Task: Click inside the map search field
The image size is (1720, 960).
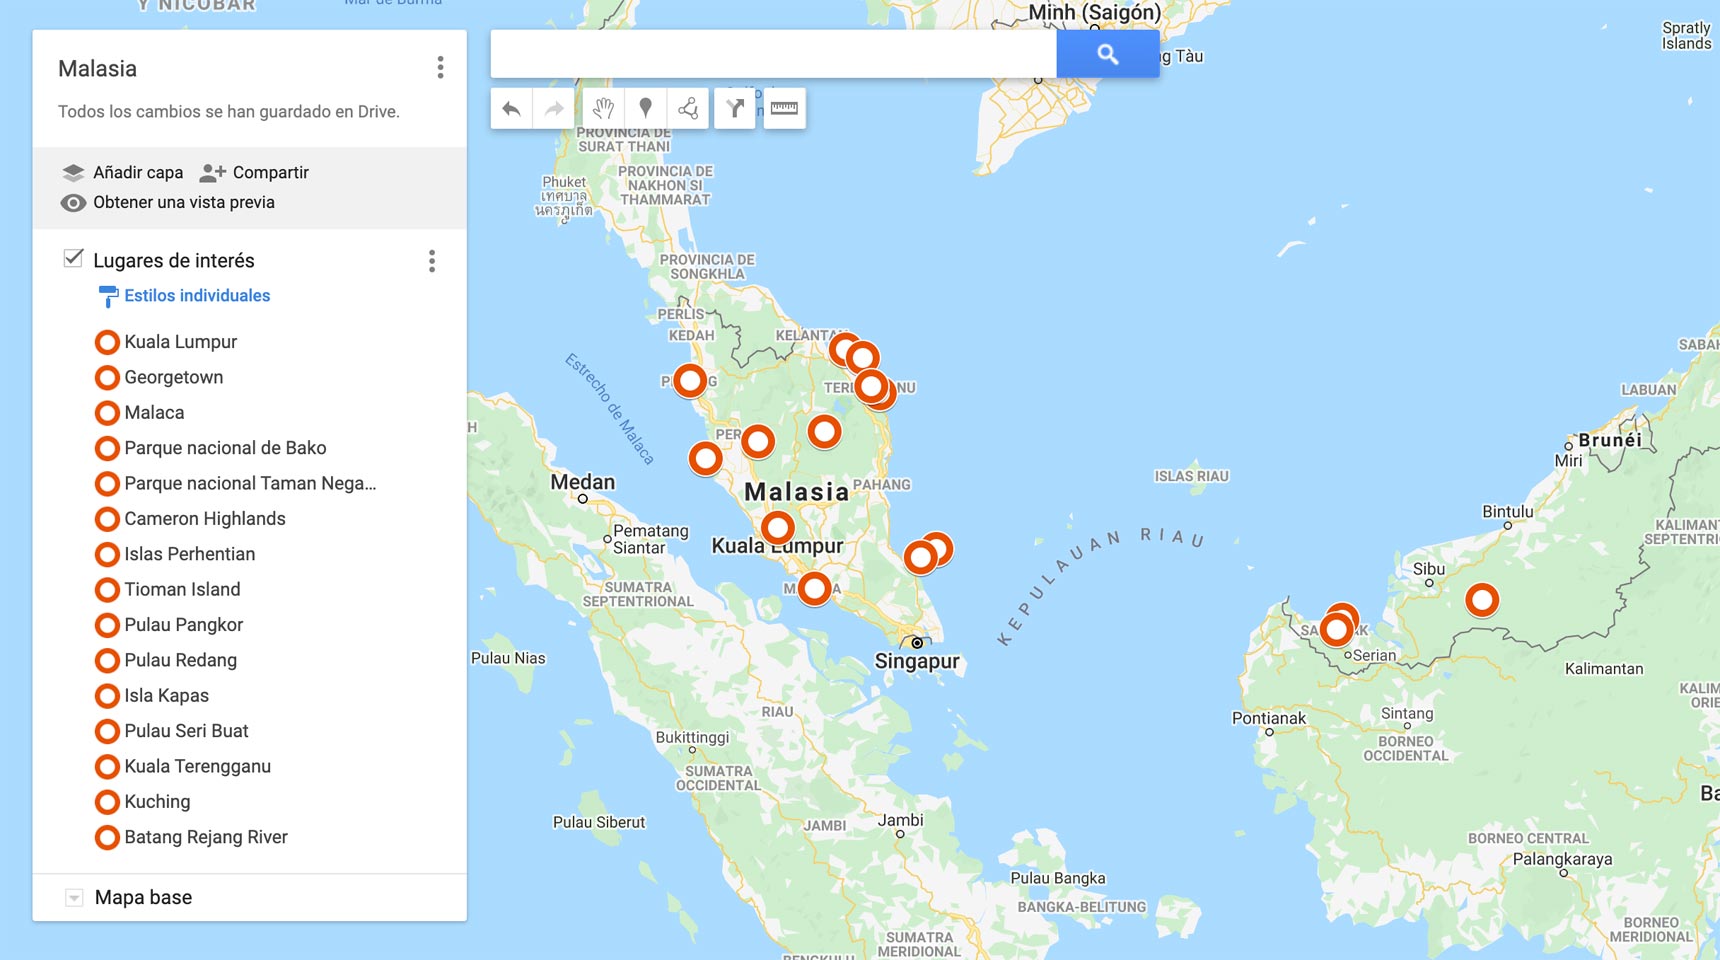Action: [772, 54]
